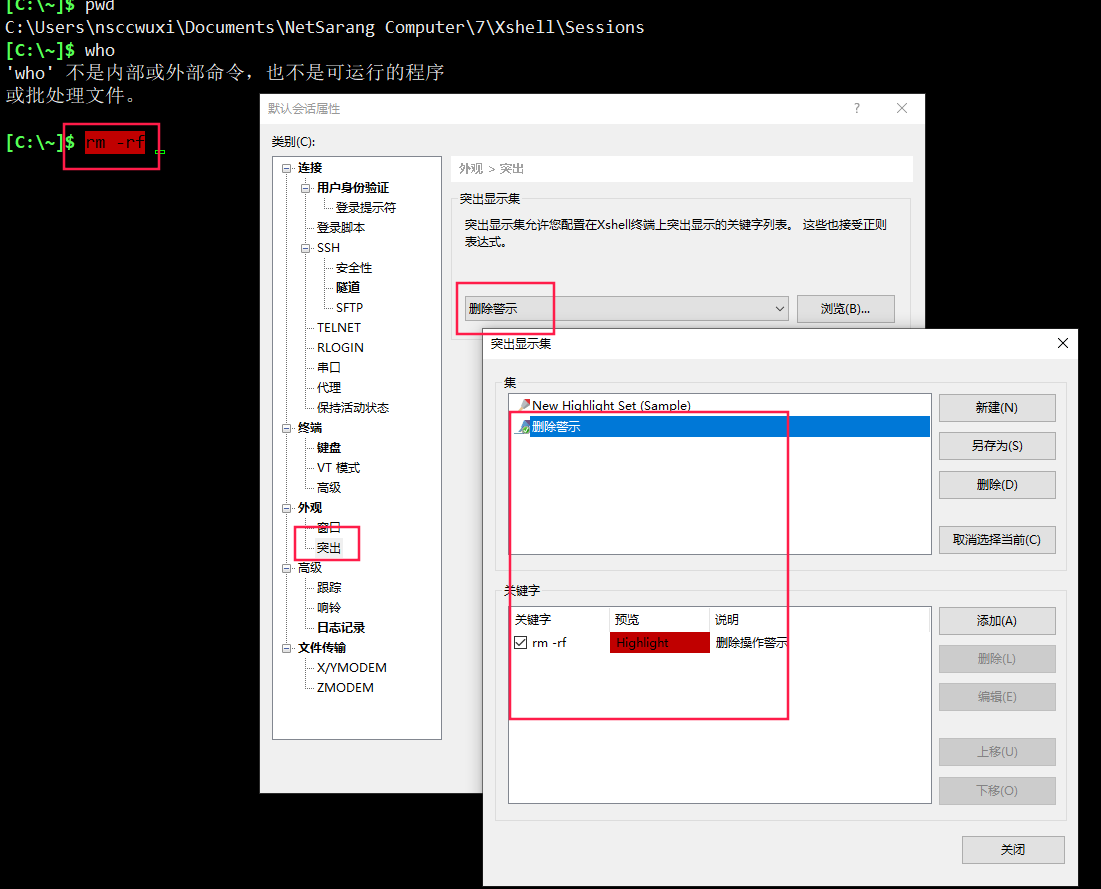Click the 另存为(S) button
Viewport: 1101px width, 889px height.
[x=997, y=446]
